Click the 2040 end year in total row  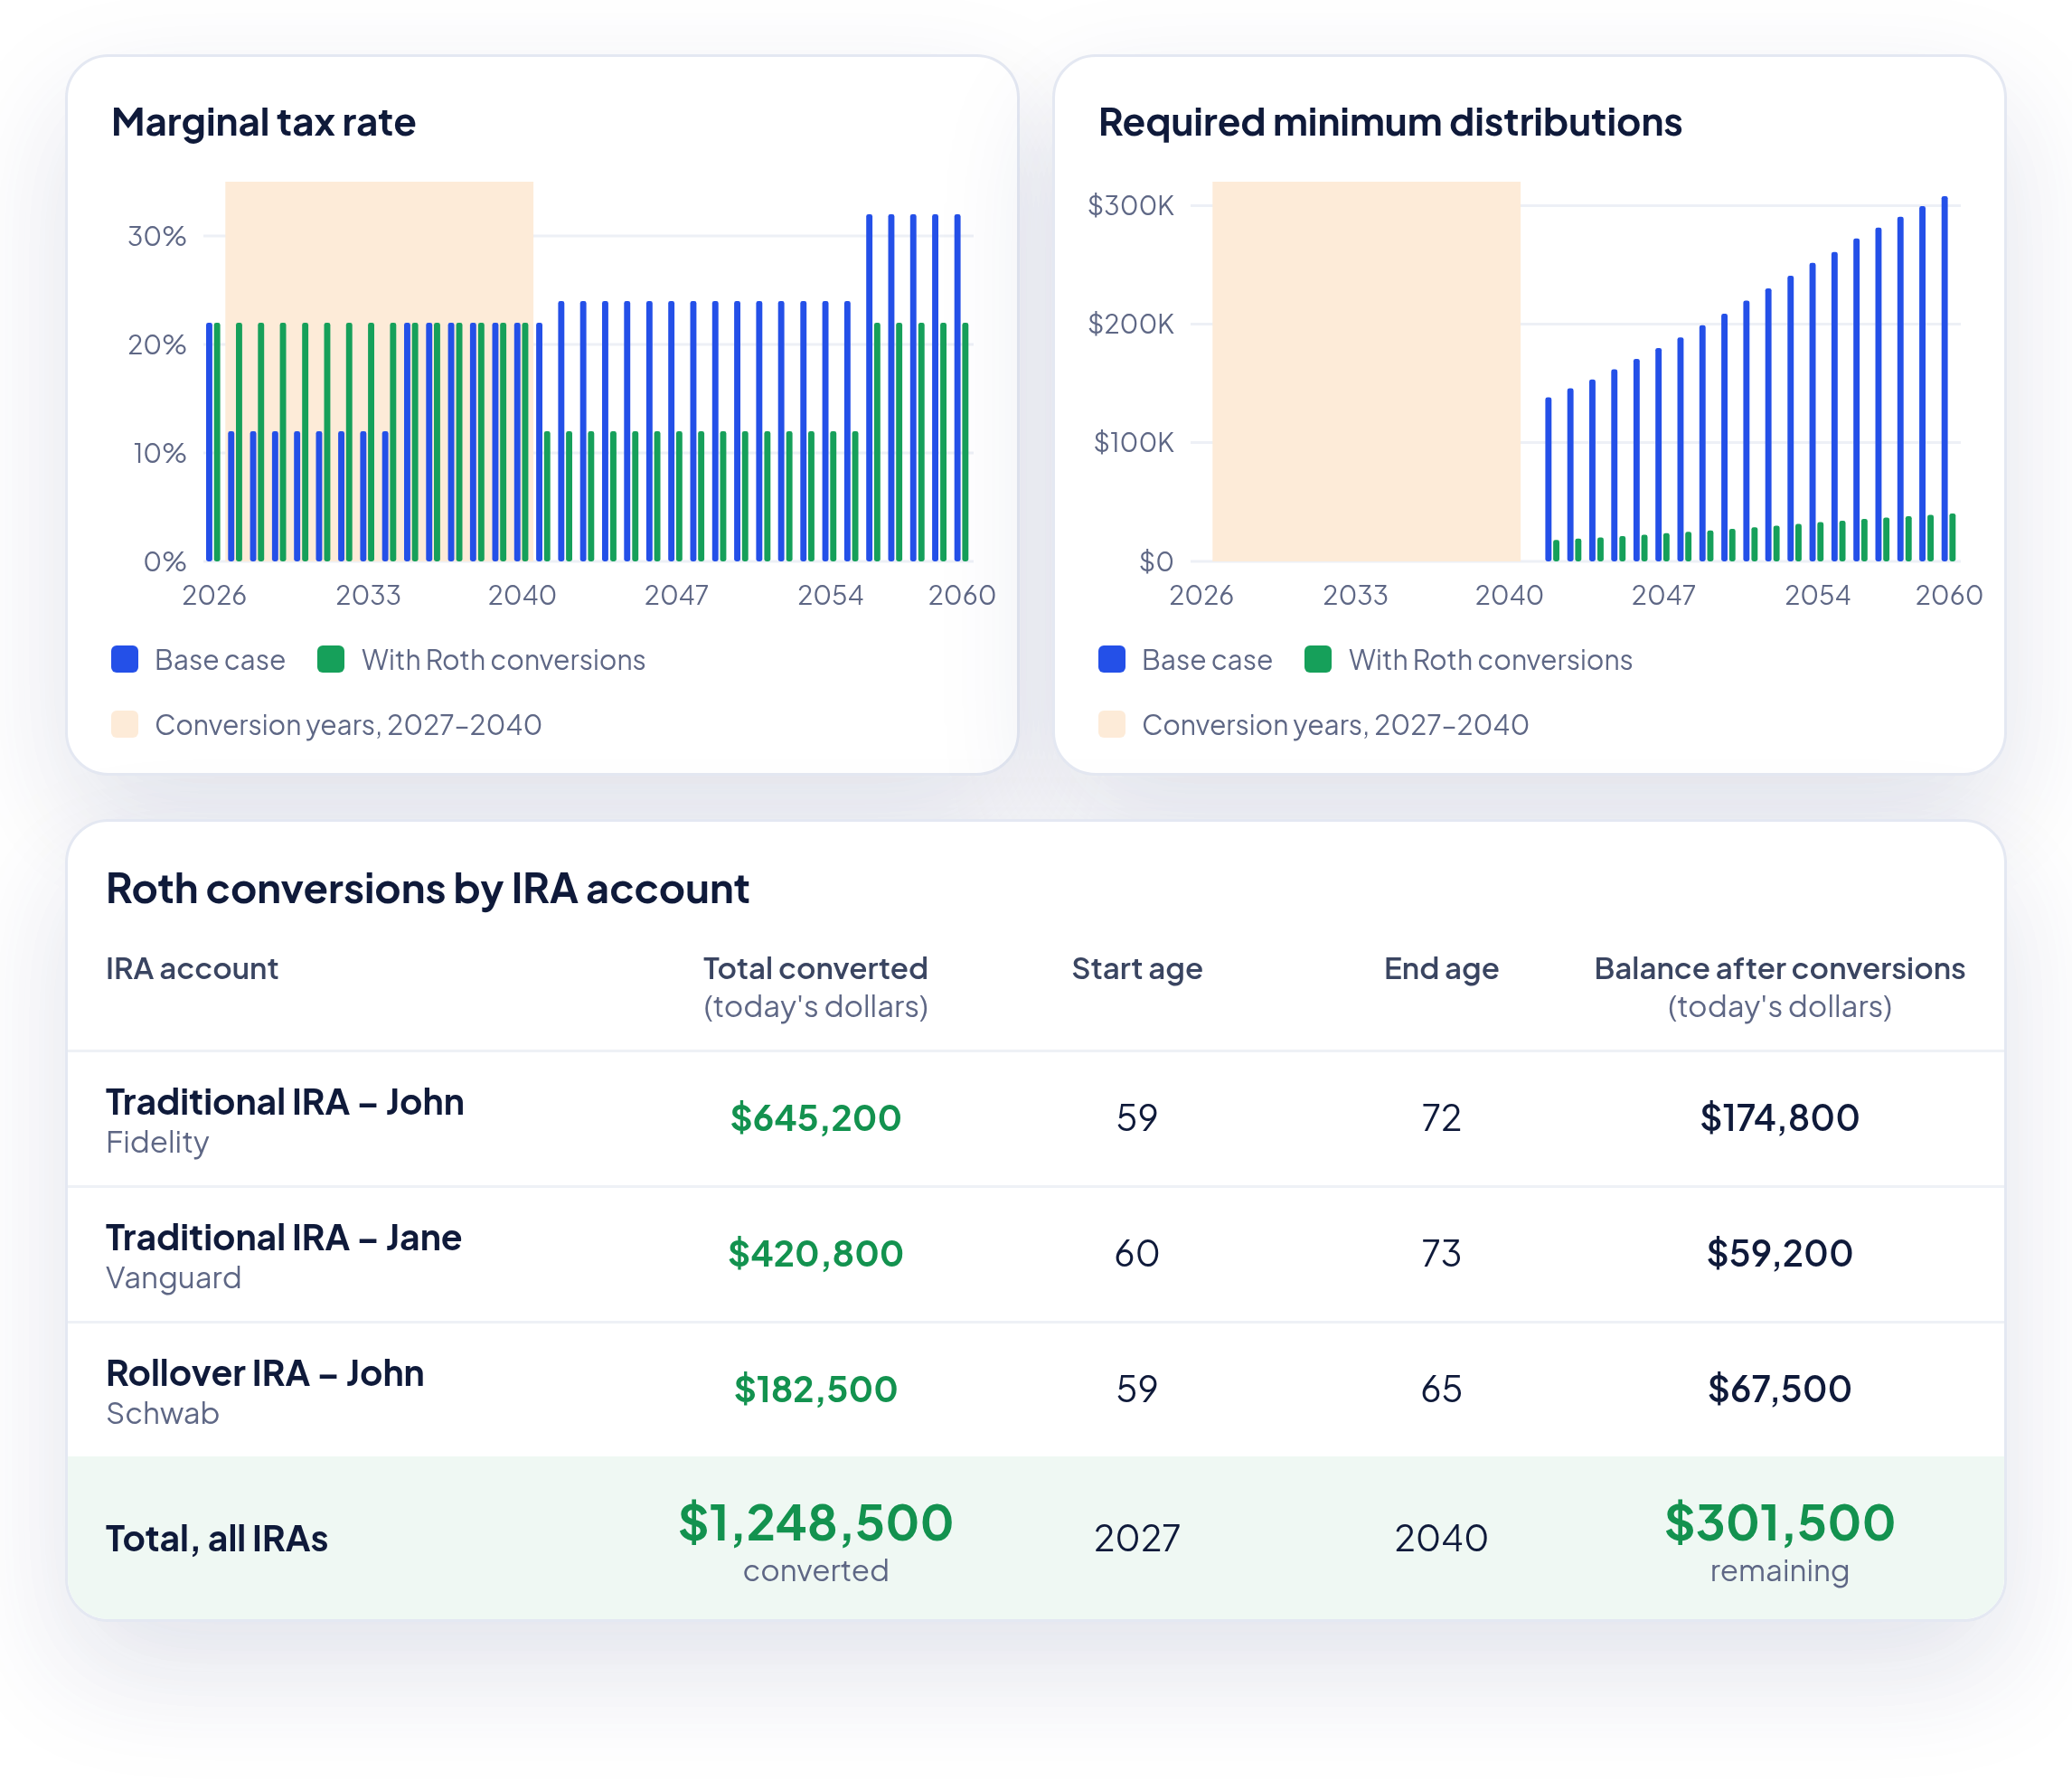click(1441, 1539)
